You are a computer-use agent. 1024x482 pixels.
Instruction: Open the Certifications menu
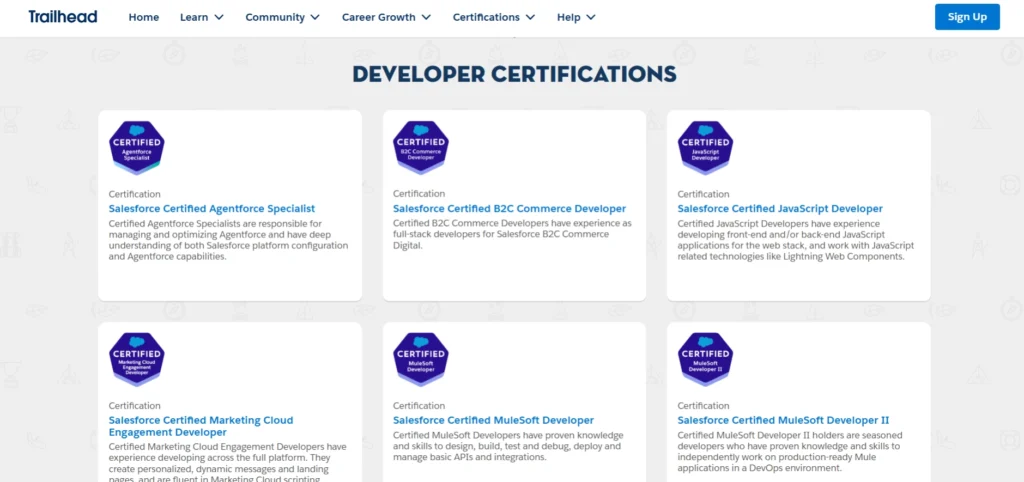tap(494, 18)
